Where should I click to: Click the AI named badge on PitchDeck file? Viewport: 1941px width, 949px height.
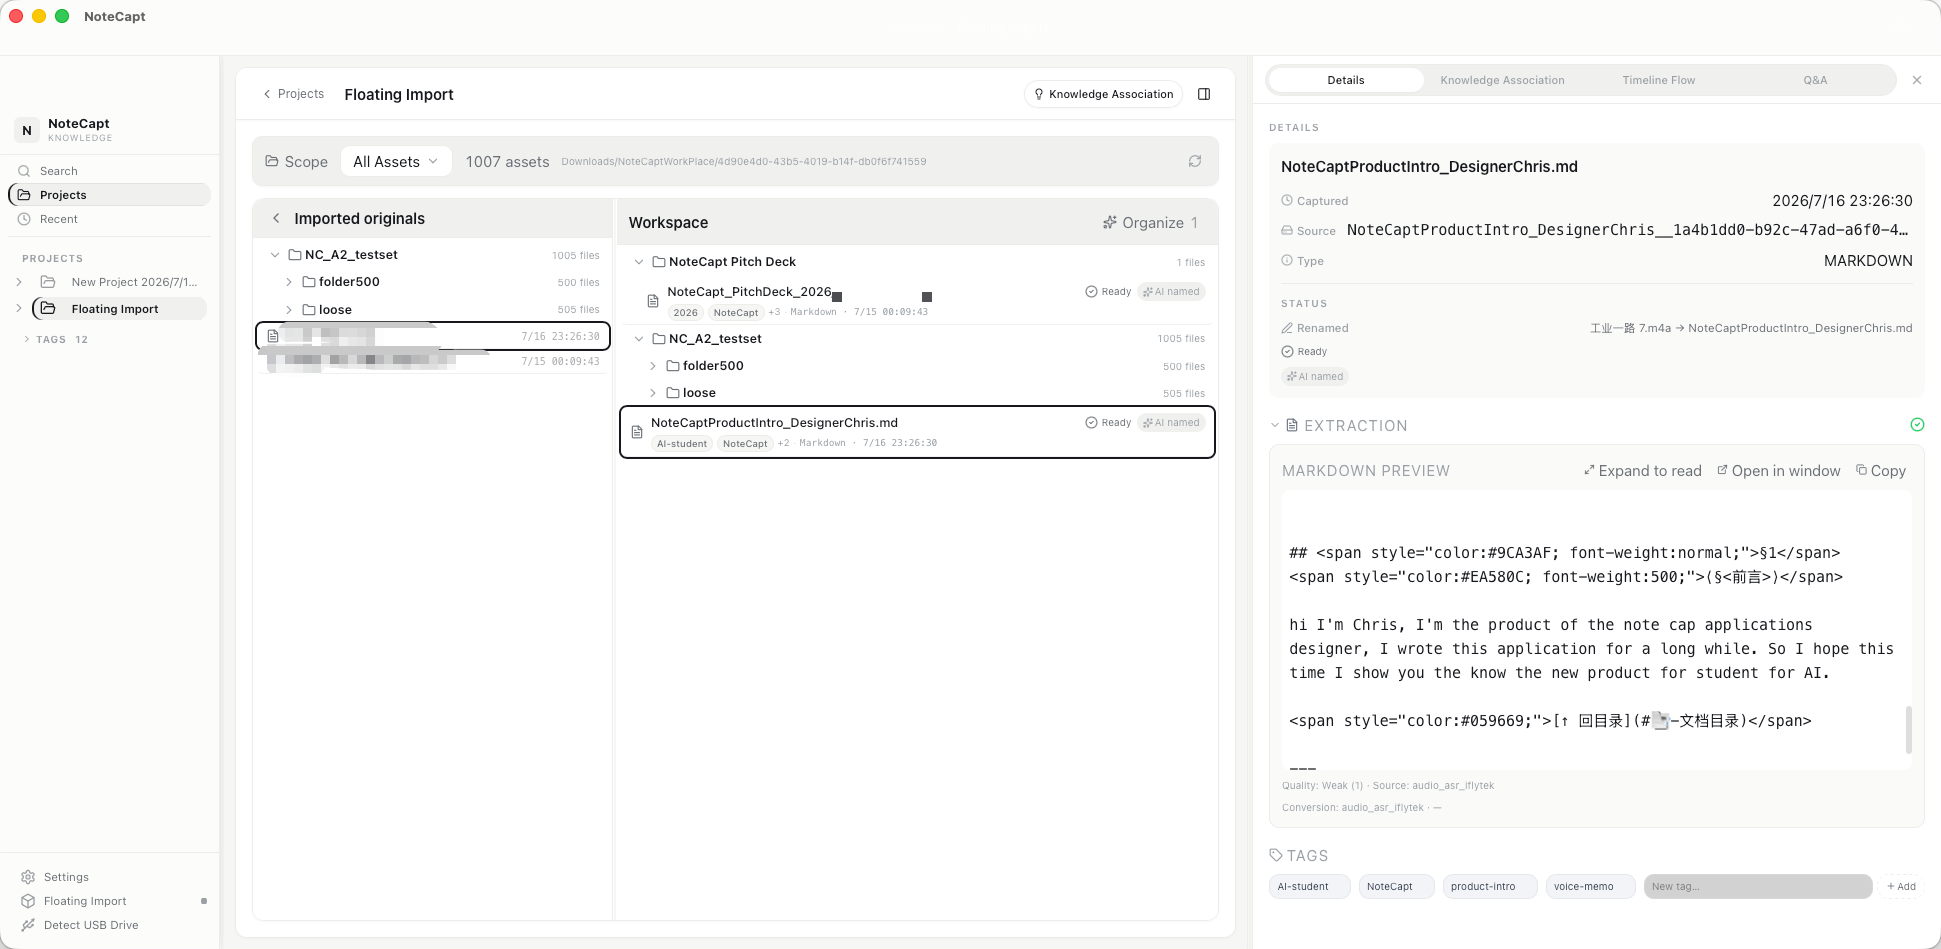tap(1171, 292)
